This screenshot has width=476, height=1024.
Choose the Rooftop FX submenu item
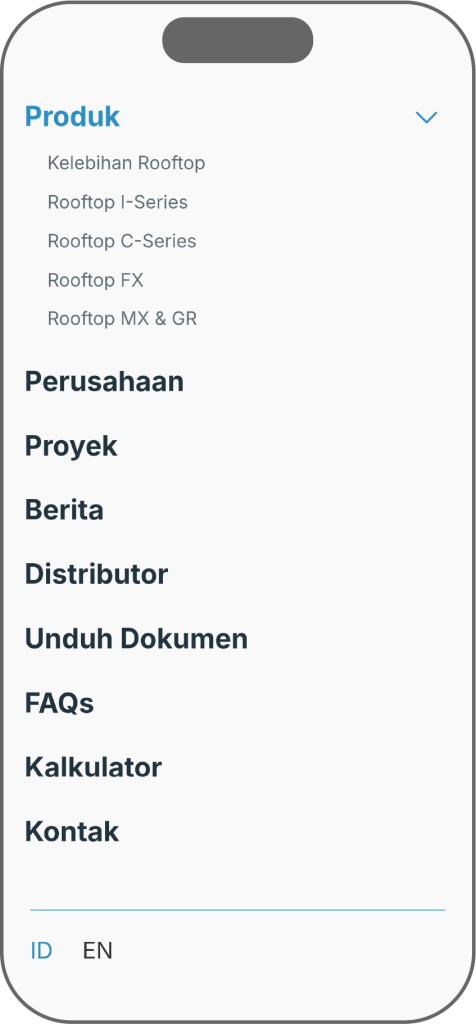[x=95, y=280]
